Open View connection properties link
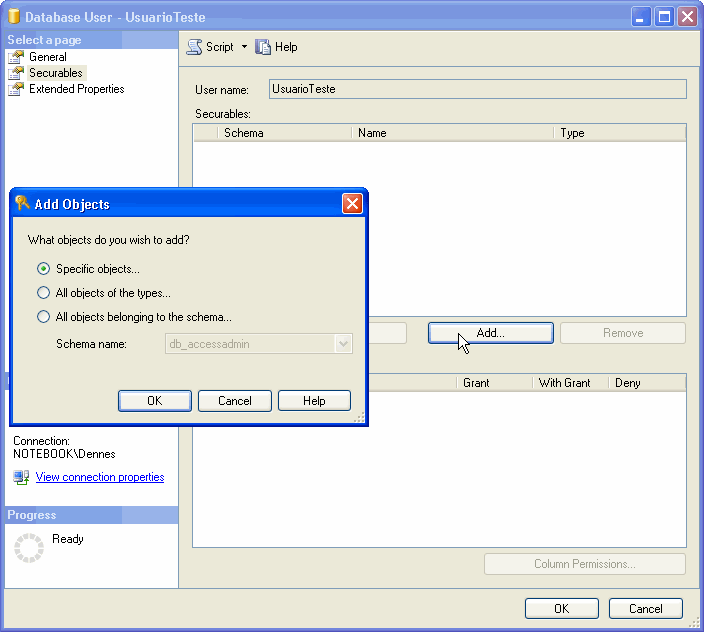The width and height of the screenshot is (704, 632). (x=100, y=478)
